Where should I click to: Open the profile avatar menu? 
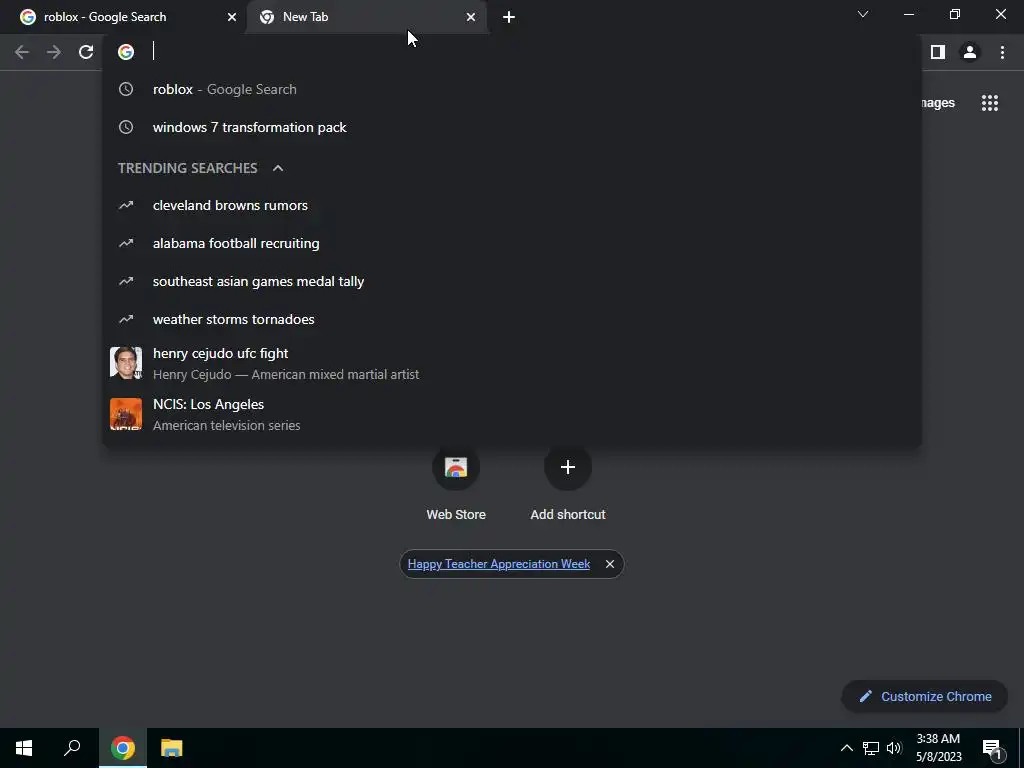point(970,52)
